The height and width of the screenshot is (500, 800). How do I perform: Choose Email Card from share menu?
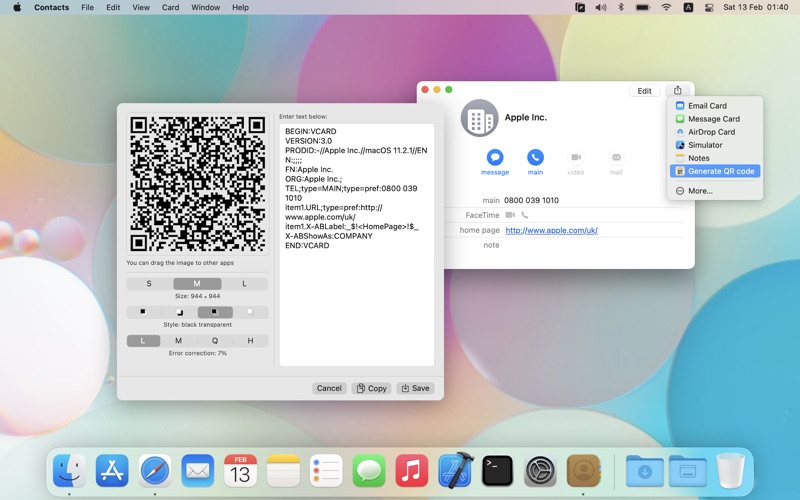(x=714, y=106)
